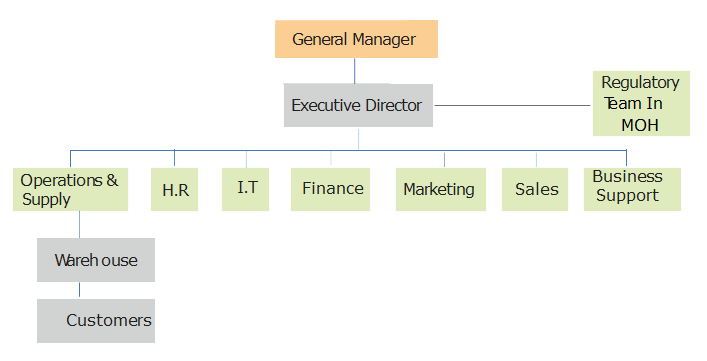
Task: Select the Warehouse box
Action: [x=96, y=260]
